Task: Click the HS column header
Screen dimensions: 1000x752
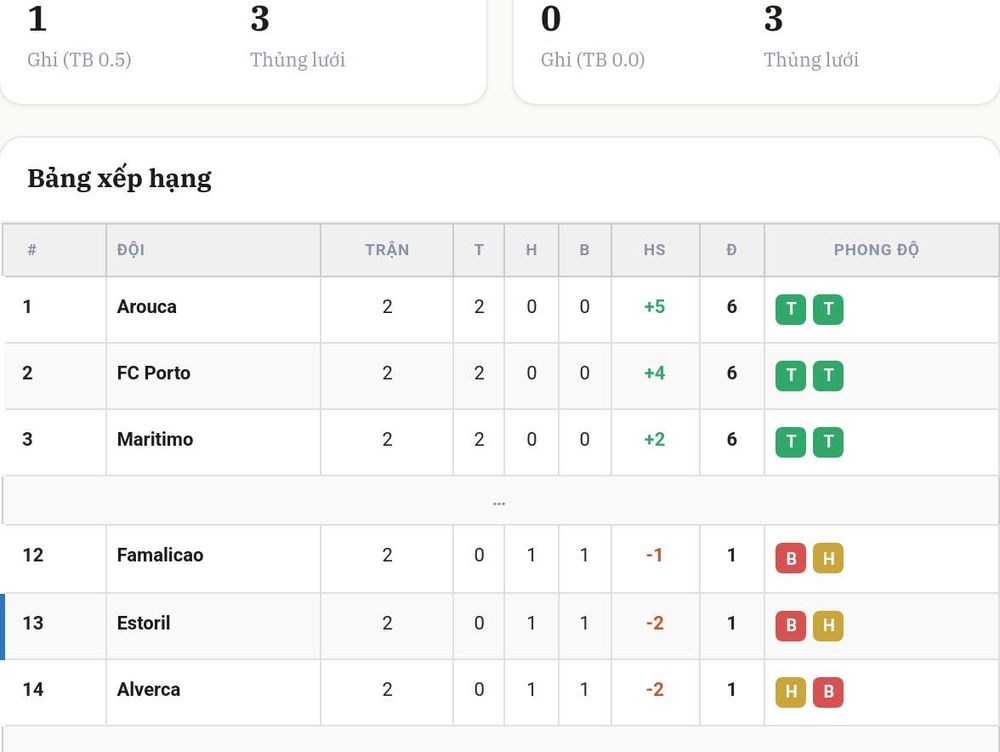Action: coord(654,250)
